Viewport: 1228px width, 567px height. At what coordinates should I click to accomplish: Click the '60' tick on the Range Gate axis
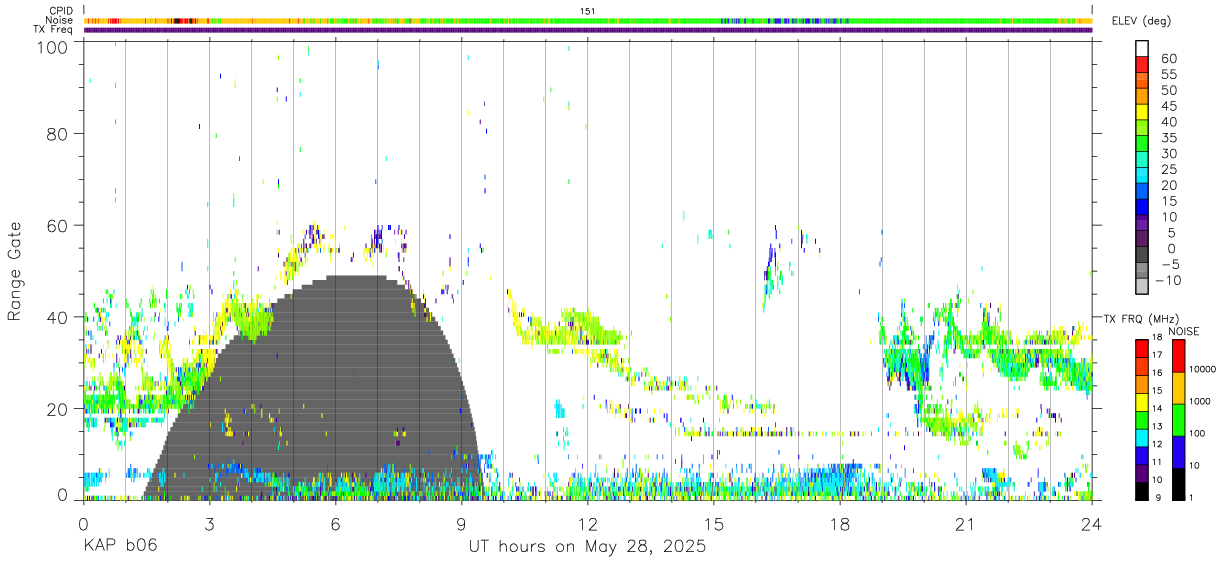tap(57, 225)
